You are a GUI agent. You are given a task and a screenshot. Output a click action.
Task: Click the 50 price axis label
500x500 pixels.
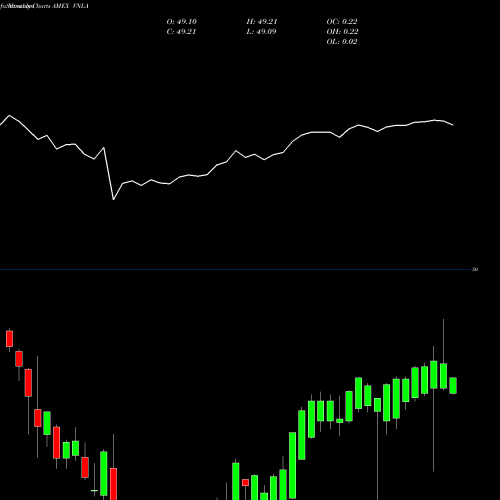[475, 269]
